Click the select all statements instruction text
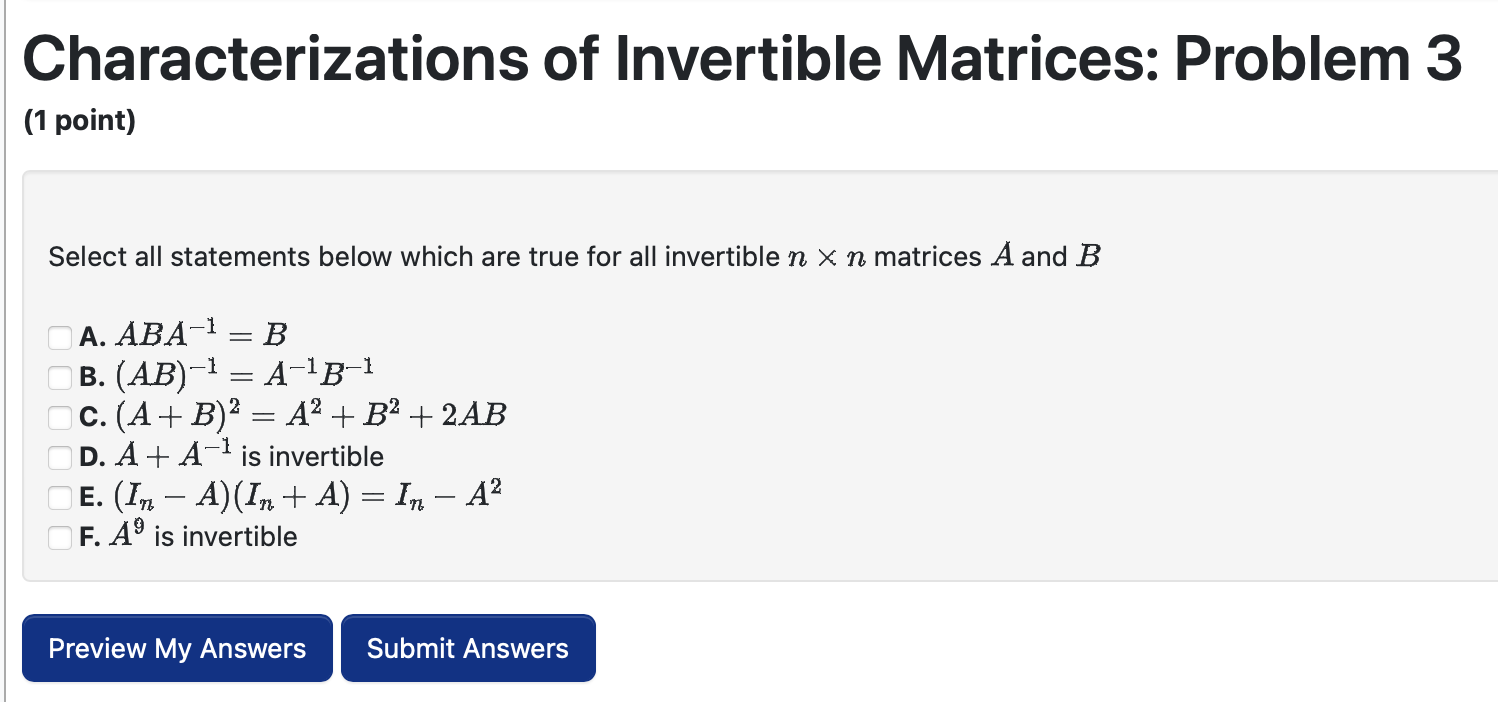Image resolution: width=1498 pixels, height=702 pixels. point(575,256)
